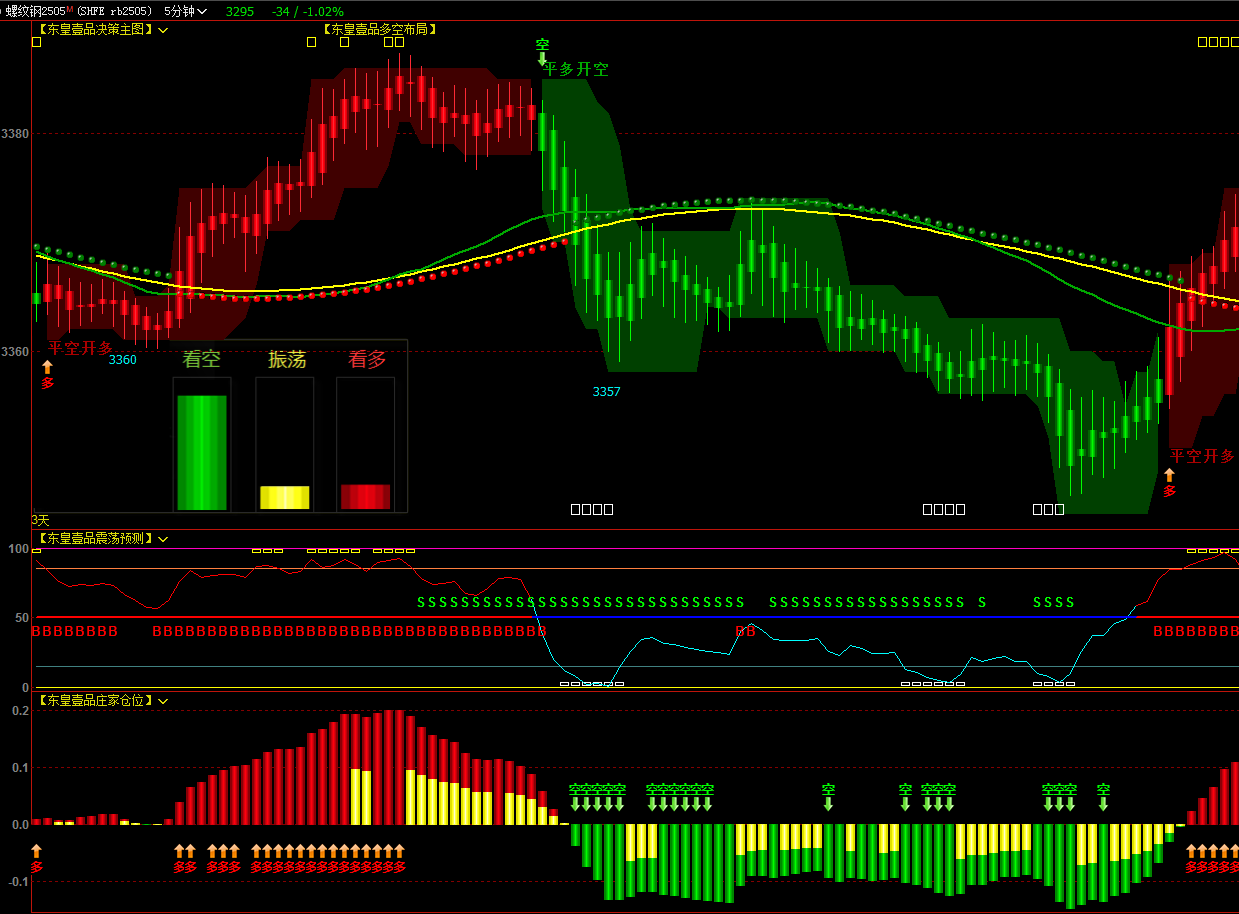Click the 看多 gauge label
The image size is (1239, 914).
[x=367, y=359]
